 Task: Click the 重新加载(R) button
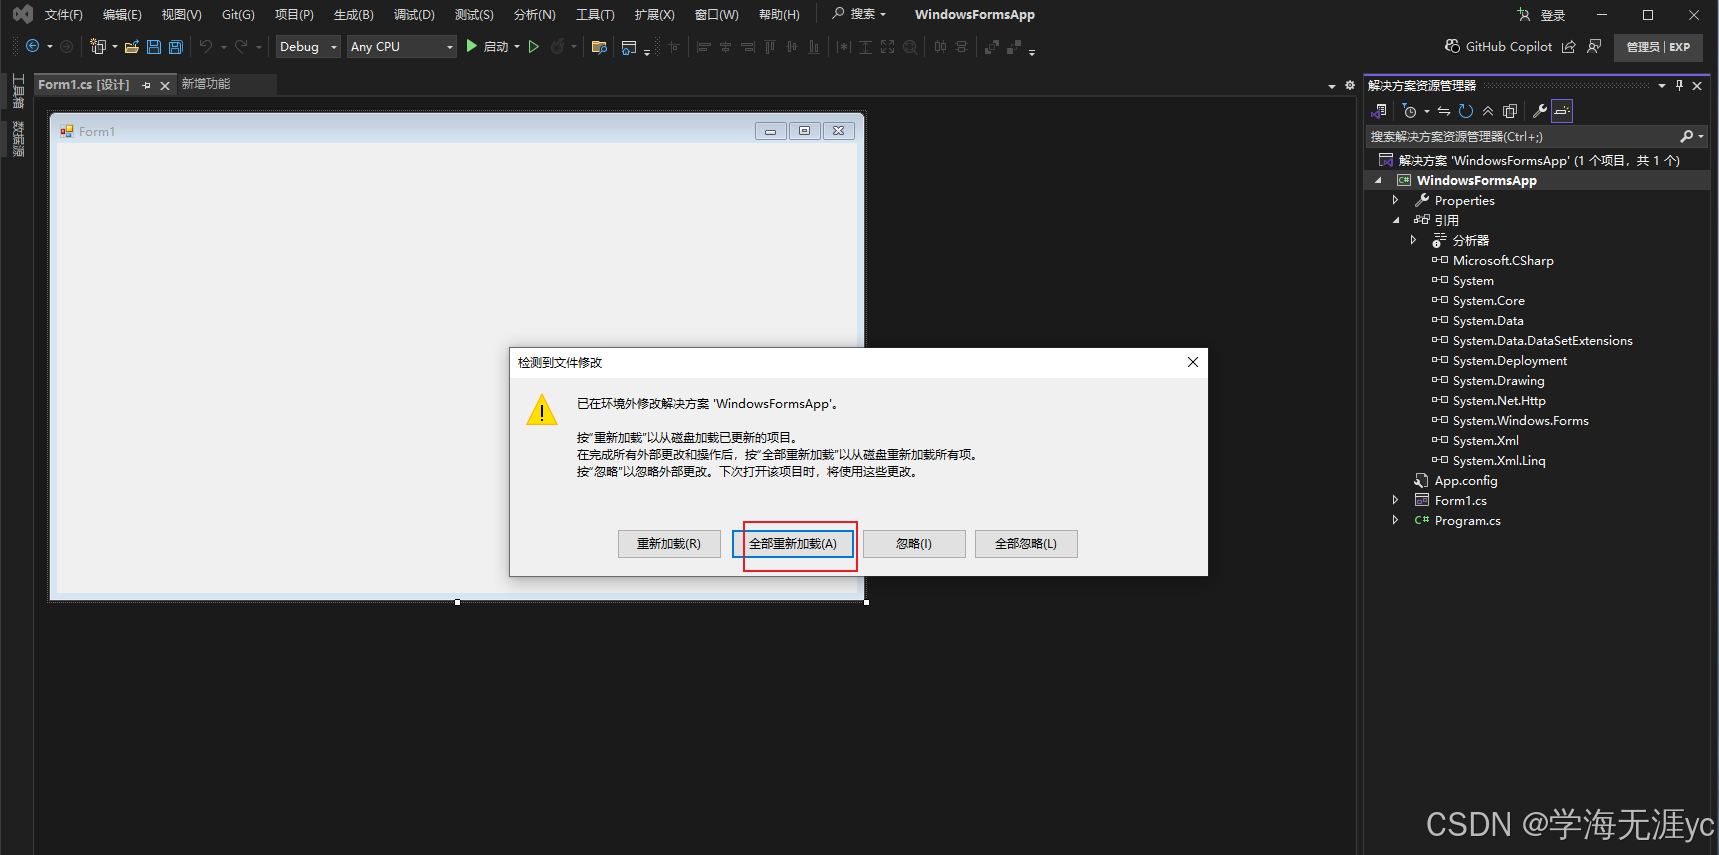669,544
